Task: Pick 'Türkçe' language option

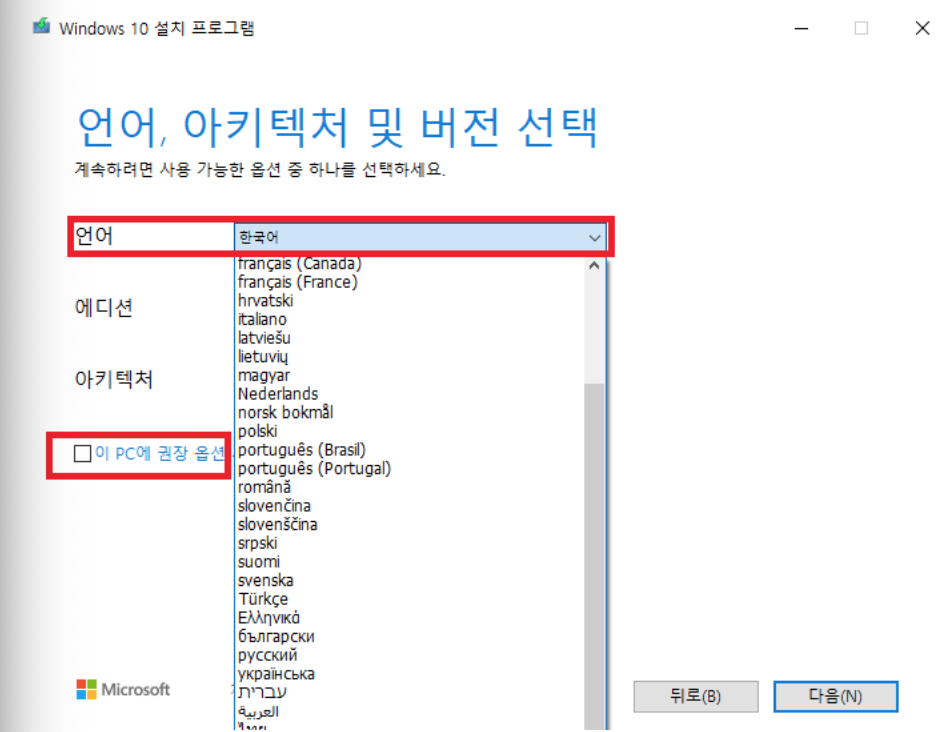Action: 410,599
